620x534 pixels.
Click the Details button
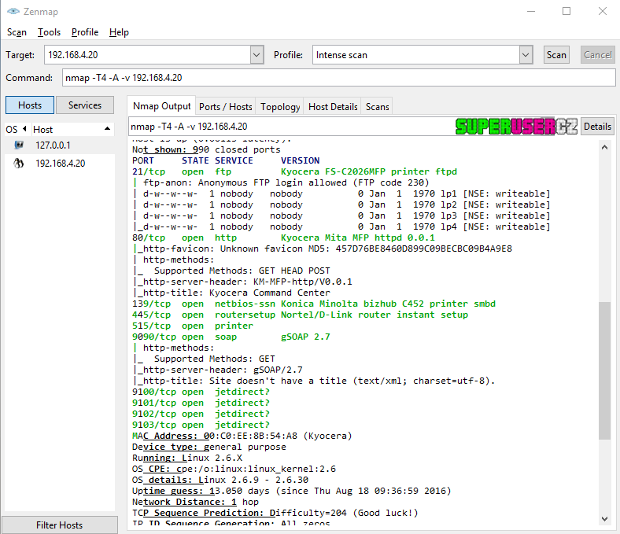click(597, 126)
